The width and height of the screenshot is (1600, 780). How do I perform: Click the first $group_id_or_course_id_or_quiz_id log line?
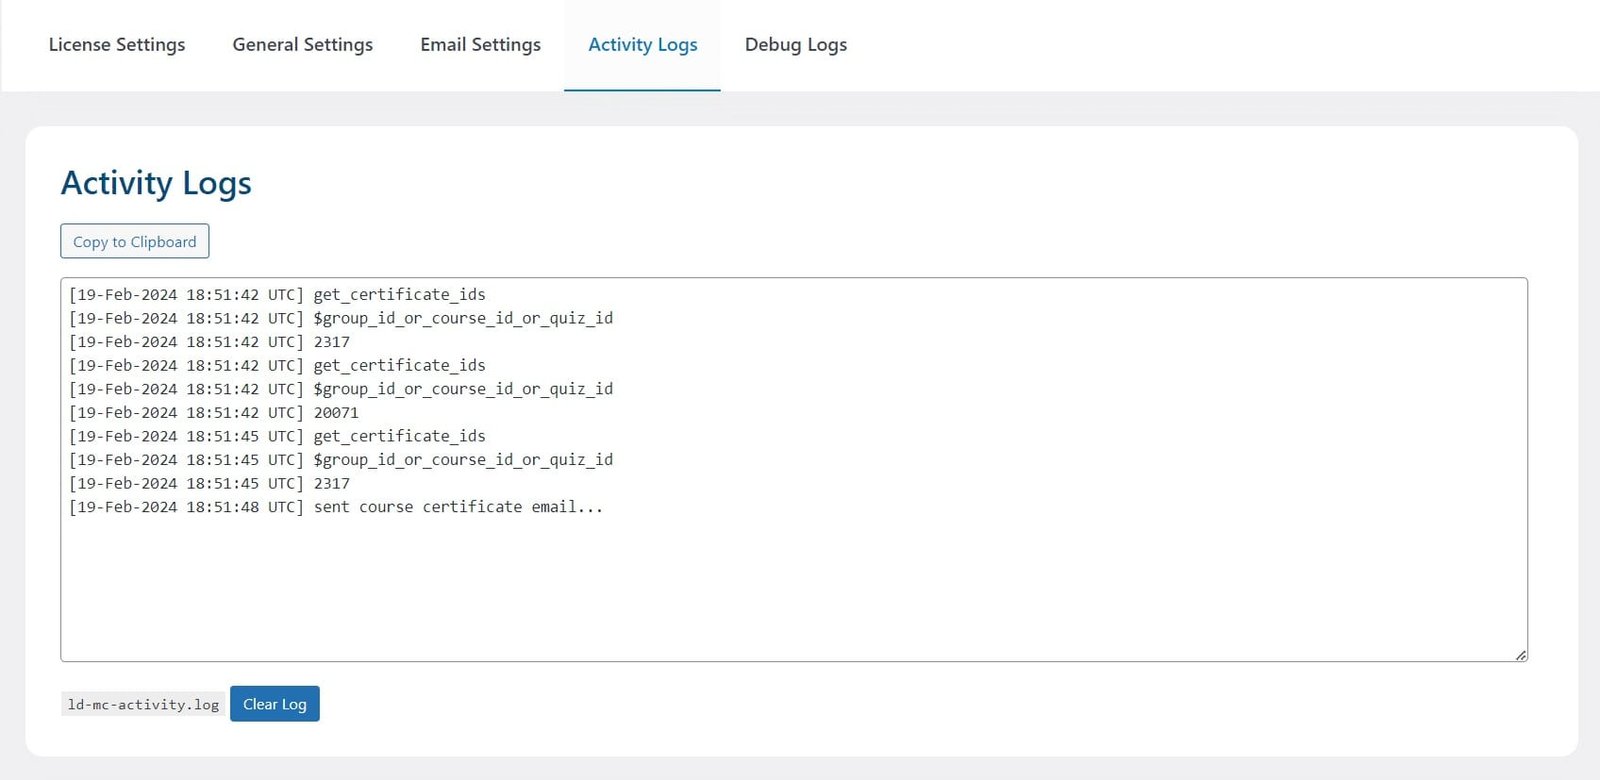pyautogui.click(x=341, y=318)
